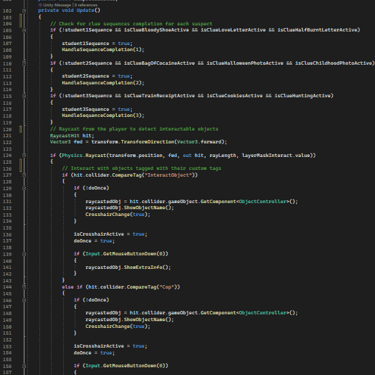Click 'isClueChildhoodPhotoActive' on line 110

click(x=334, y=63)
